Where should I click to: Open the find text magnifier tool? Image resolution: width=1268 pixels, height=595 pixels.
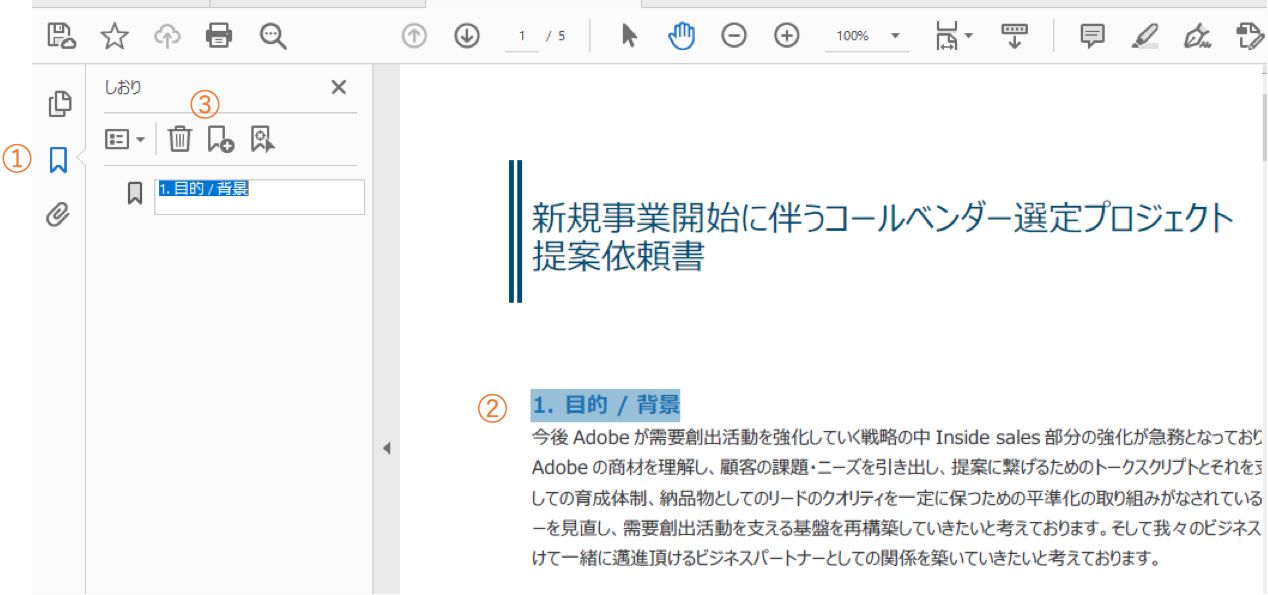tap(272, 36)
